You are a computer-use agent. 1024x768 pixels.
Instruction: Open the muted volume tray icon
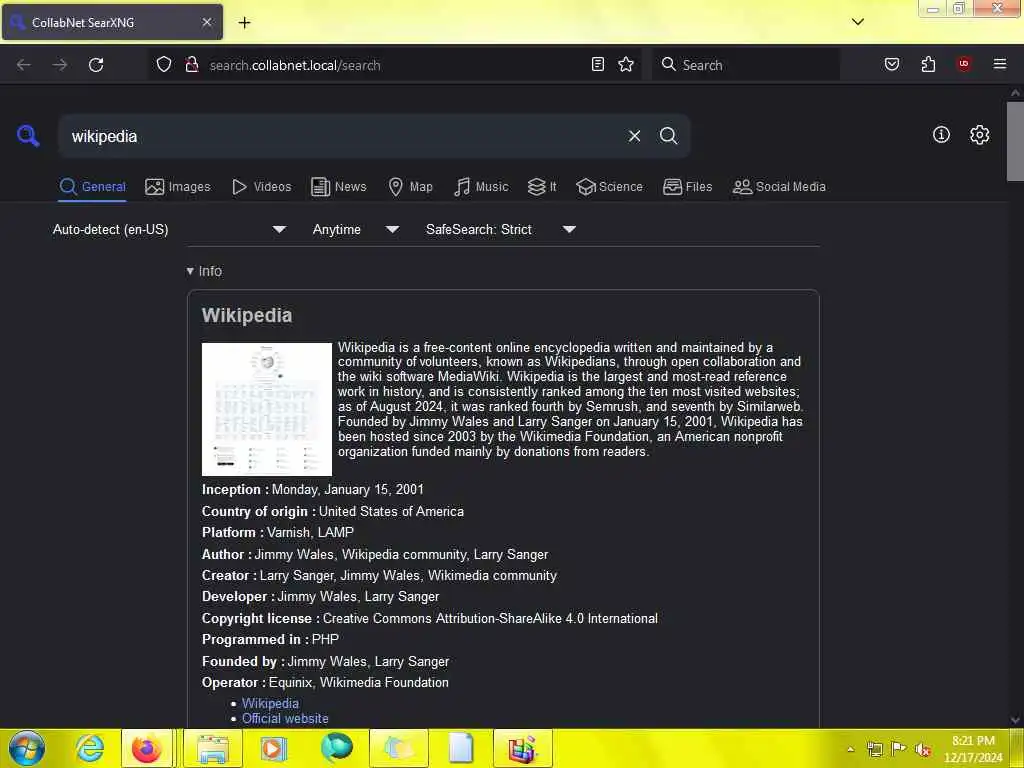923,749
